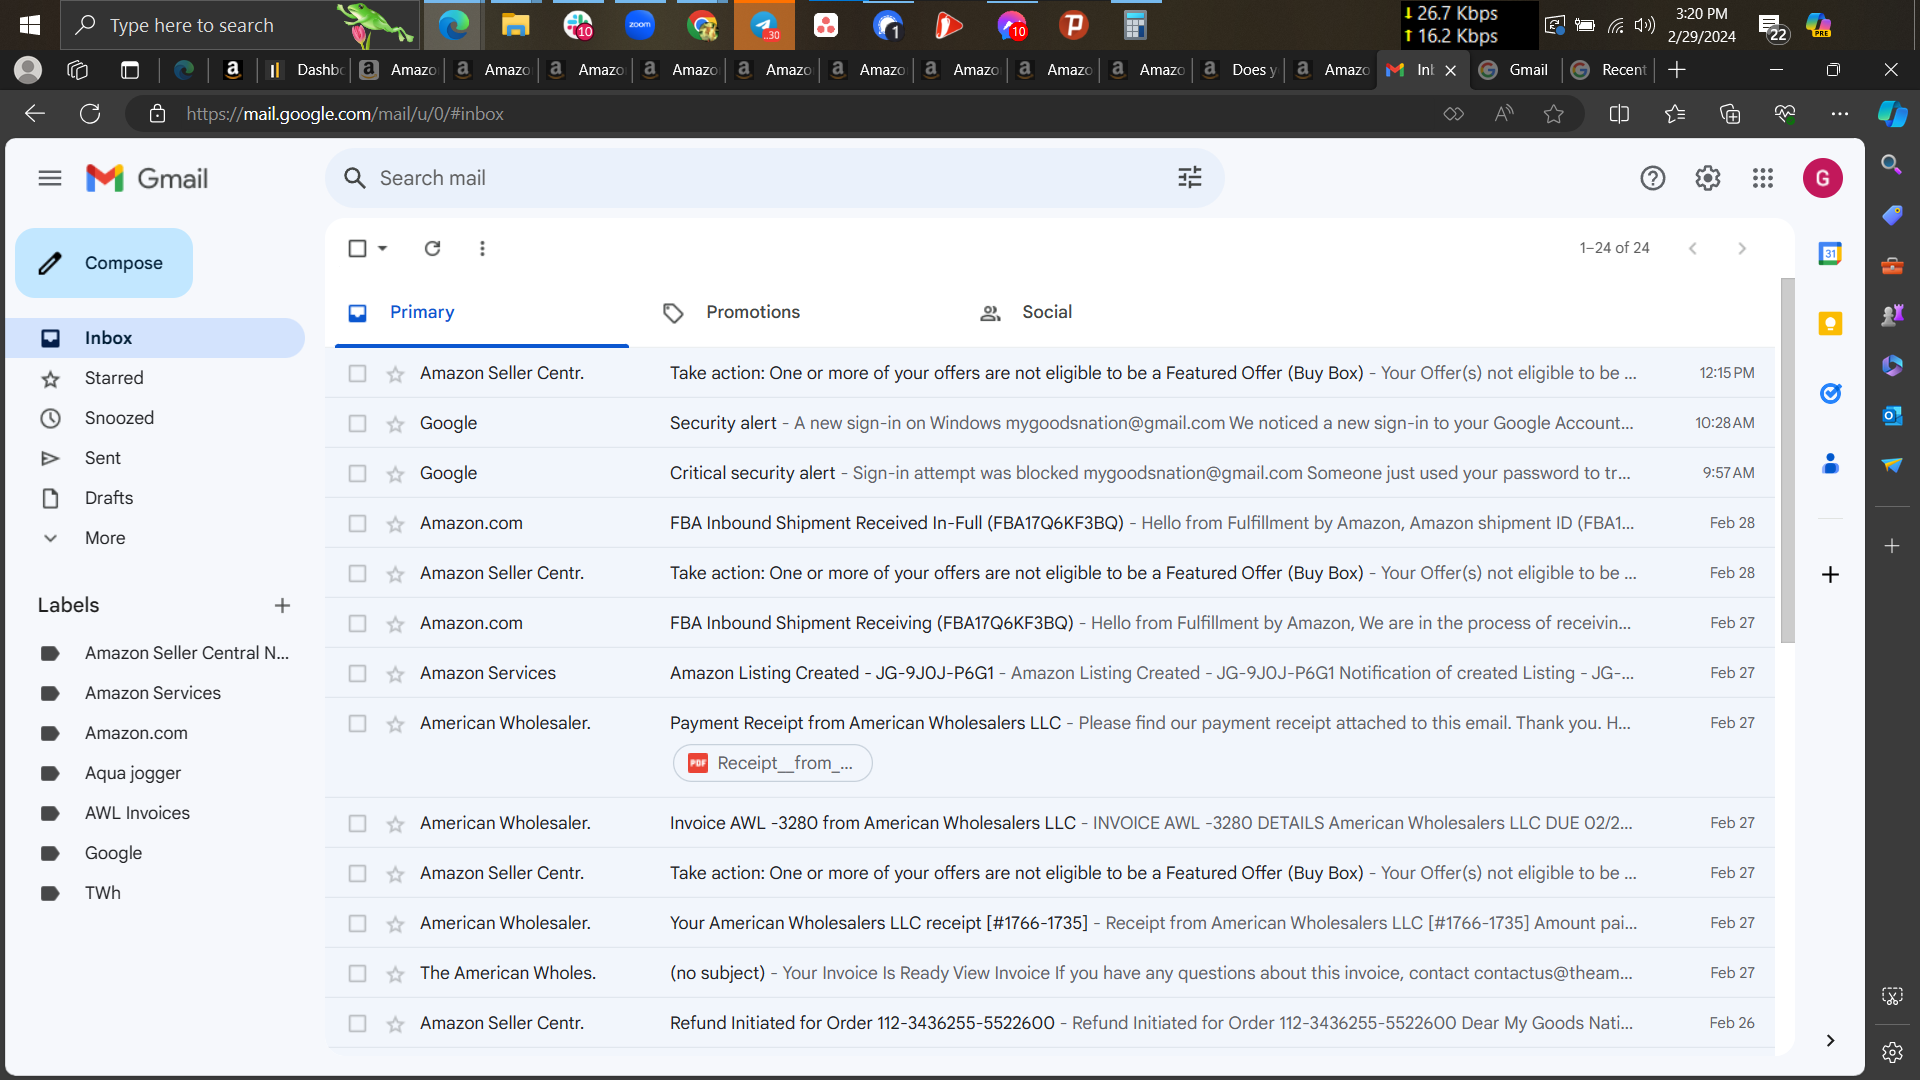This screenshot has height=1080, width=1920.
Task: Star the Security alert email from Google
Action: [395, 424]
